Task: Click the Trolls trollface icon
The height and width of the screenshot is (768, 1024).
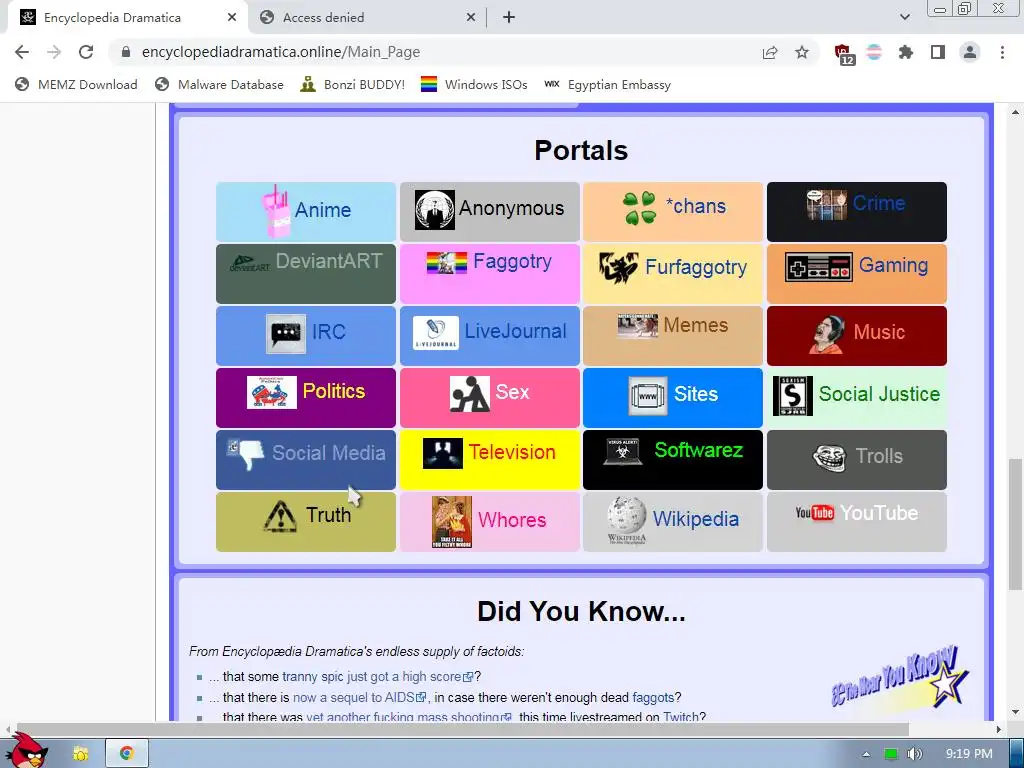Action: (x=829, y=458)
